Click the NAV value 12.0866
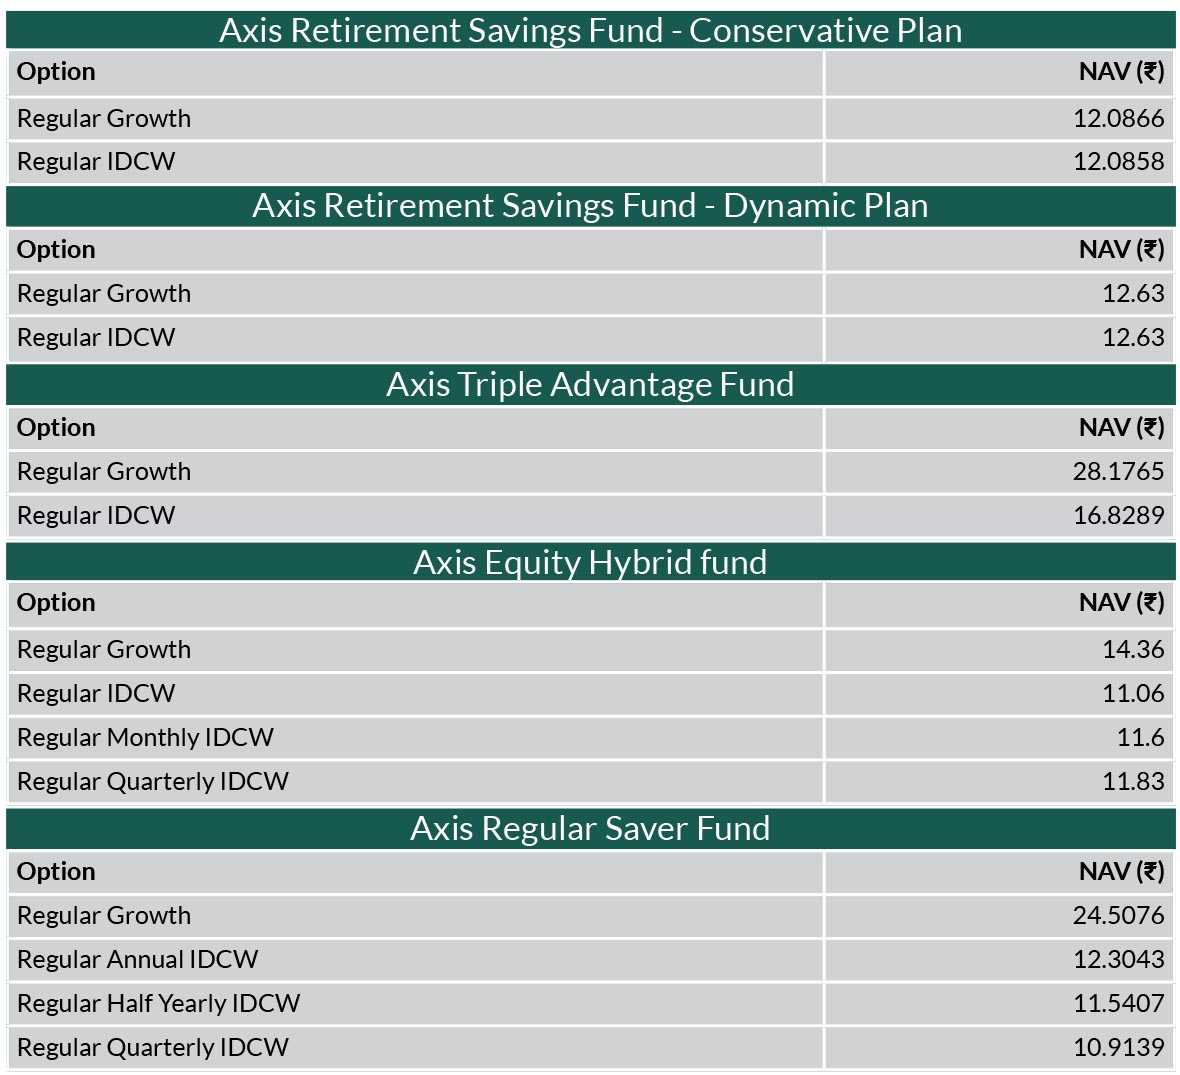 [x=1118, y=118]
